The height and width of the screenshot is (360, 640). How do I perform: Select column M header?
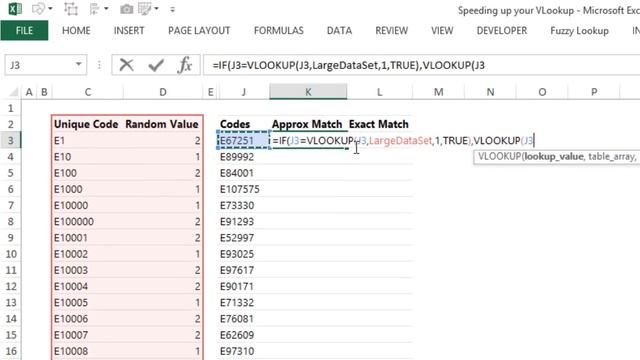tap(438, 92)
